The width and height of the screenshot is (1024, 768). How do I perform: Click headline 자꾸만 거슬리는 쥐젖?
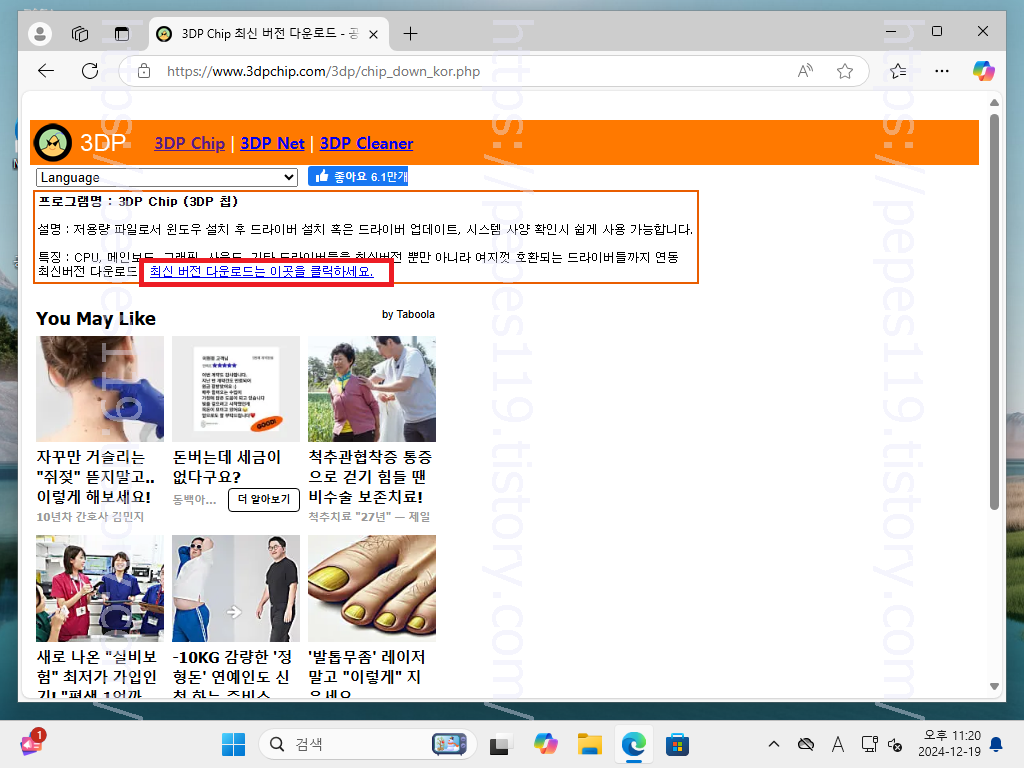pyautogui.click(x=97, y=477)
